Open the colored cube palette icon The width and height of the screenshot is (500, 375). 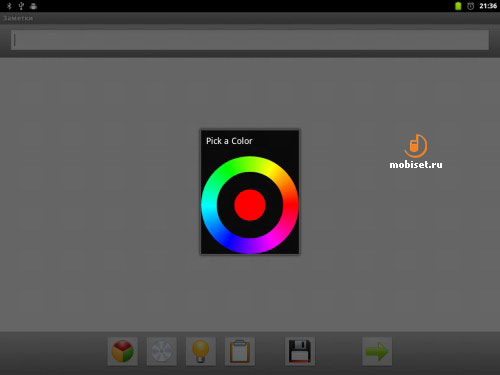pos(123,351)
